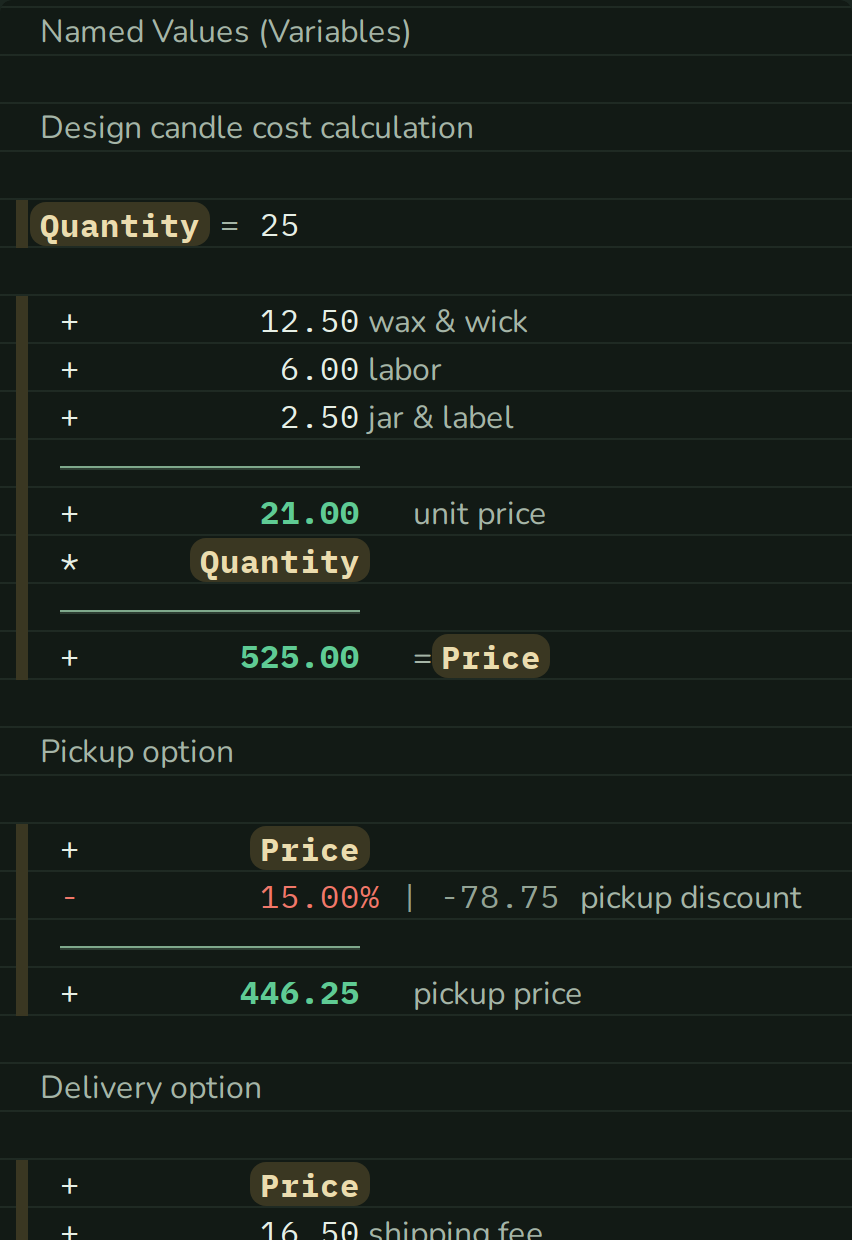Select the 21.00 unit price result
This screenshot has width=852, height=1240.
(x=309, y=514)
